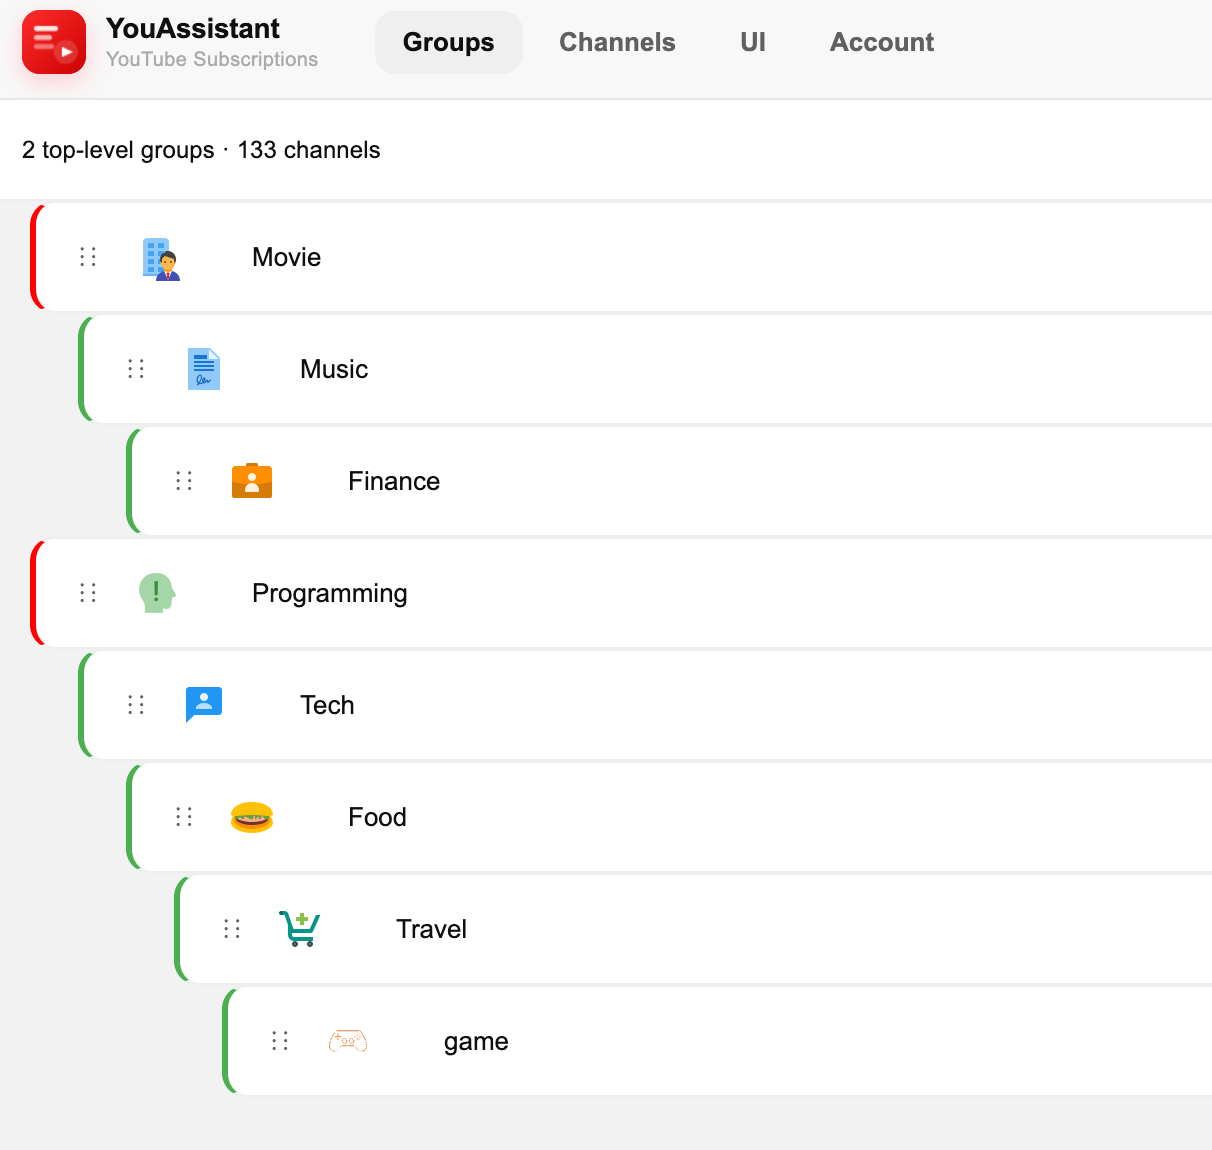The width and height of the screenshot is (1212, 1150).
Task: Click the drag handle of Travel row
Action: point(232,929)
